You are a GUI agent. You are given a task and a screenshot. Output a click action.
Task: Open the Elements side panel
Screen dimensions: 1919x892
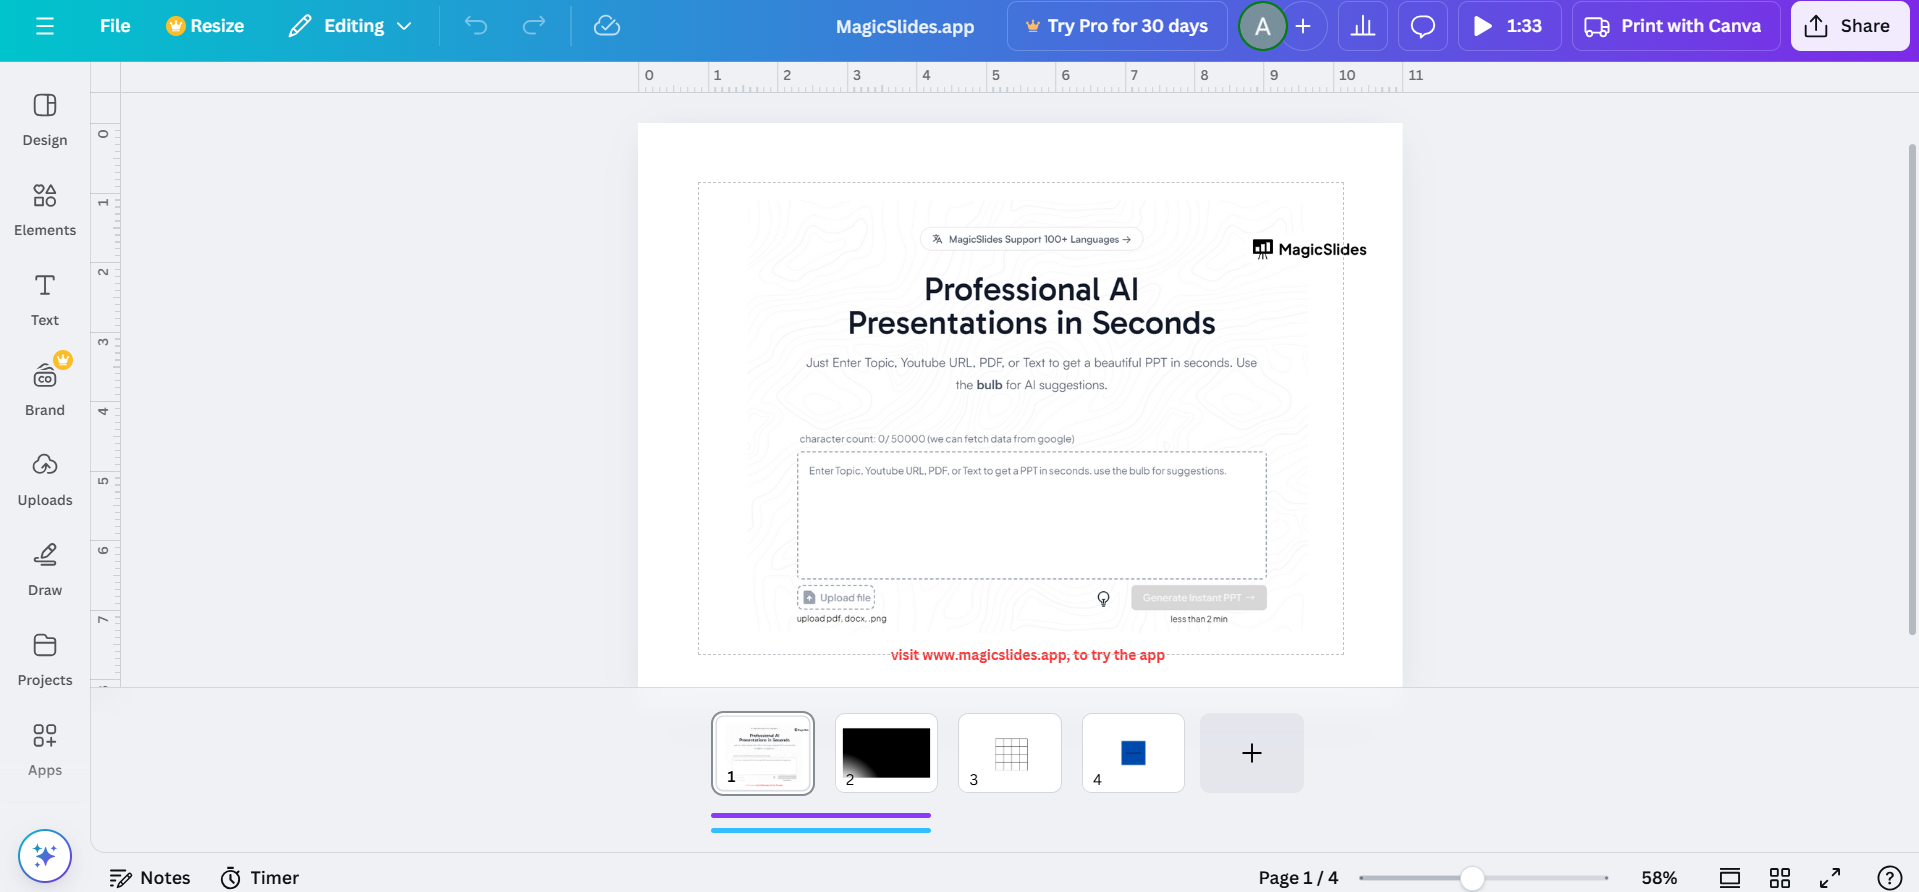pyautogui.click(x=45, y=210)
